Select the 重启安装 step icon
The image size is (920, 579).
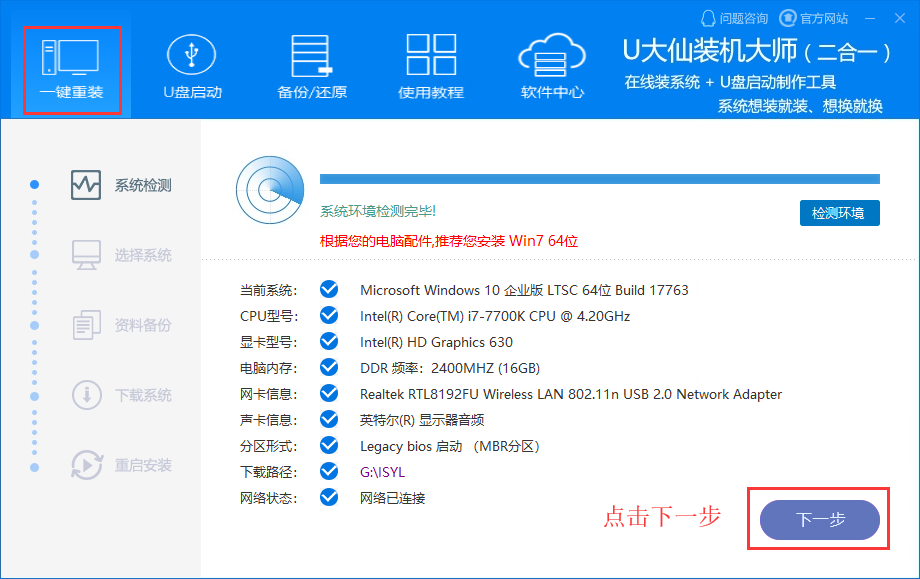(87, 465)
